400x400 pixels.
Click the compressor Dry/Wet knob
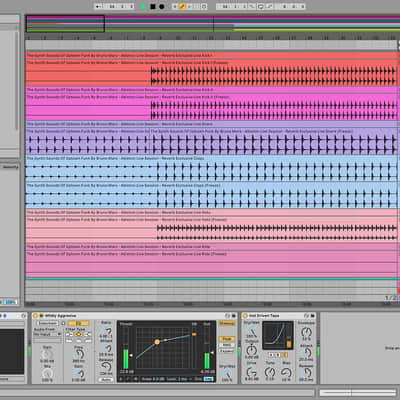point(227,374)
